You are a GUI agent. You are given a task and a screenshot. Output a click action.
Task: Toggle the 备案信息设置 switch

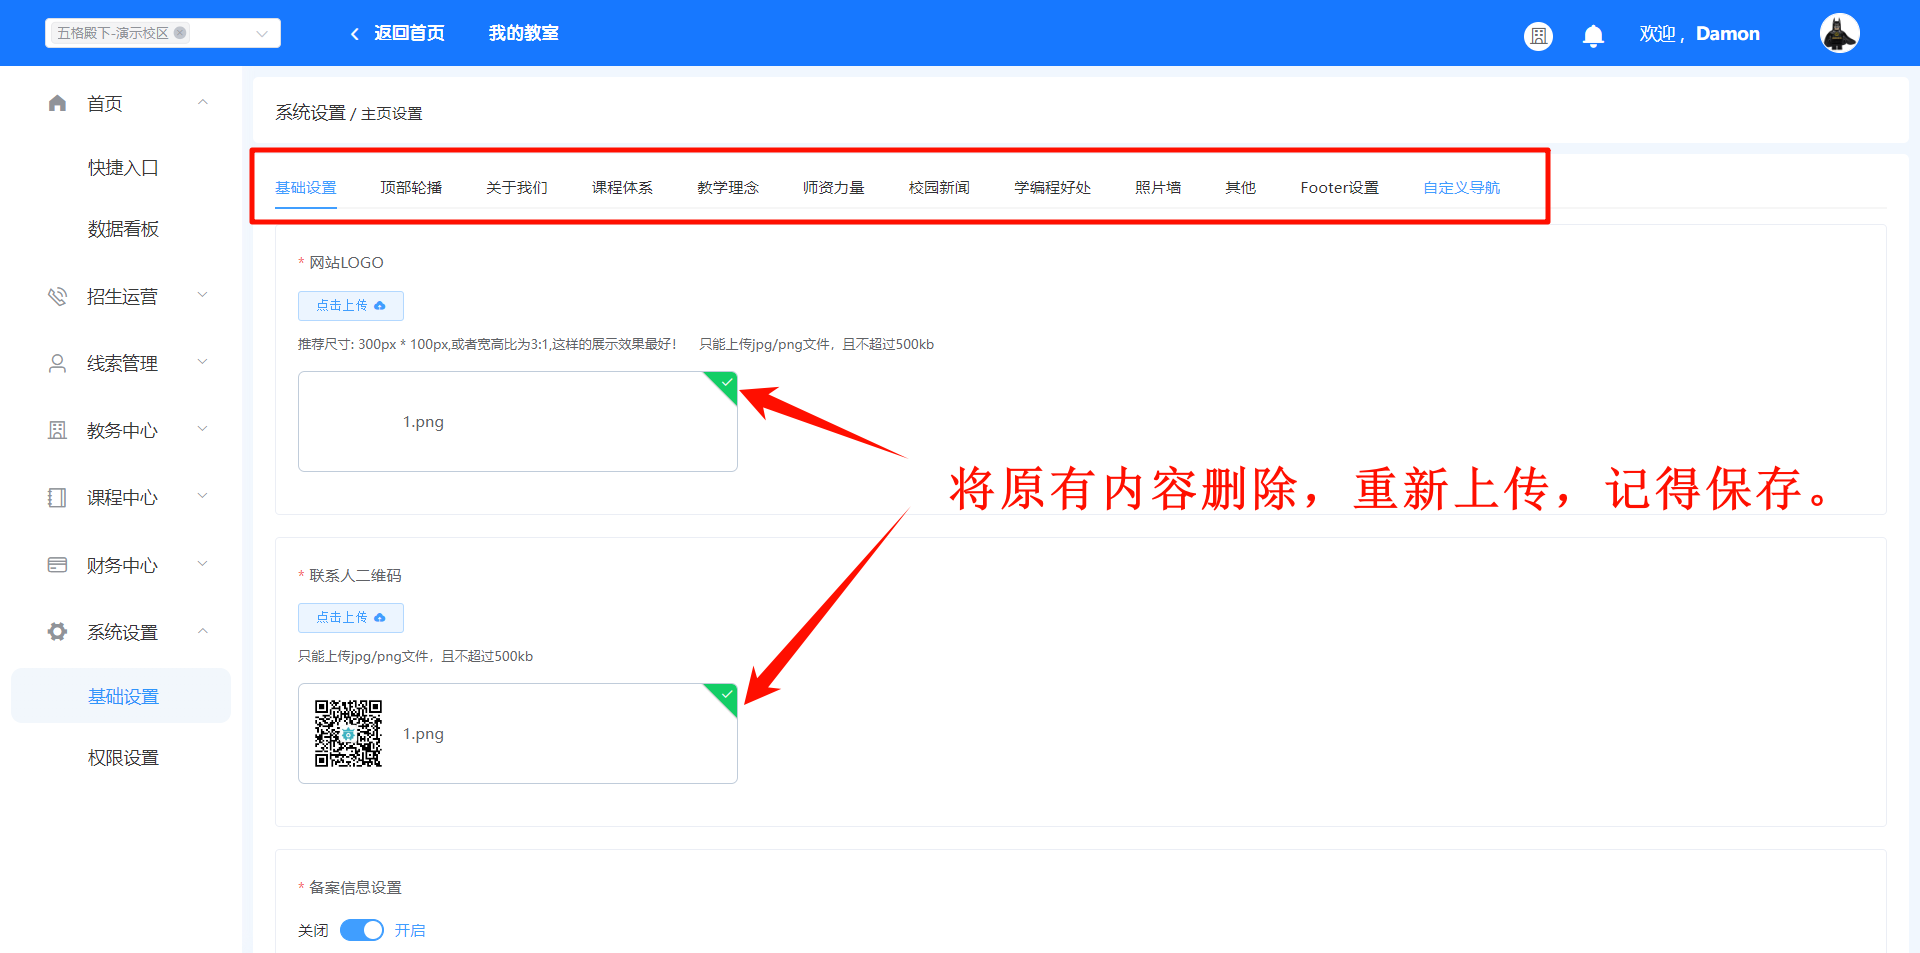click(362, 930)
